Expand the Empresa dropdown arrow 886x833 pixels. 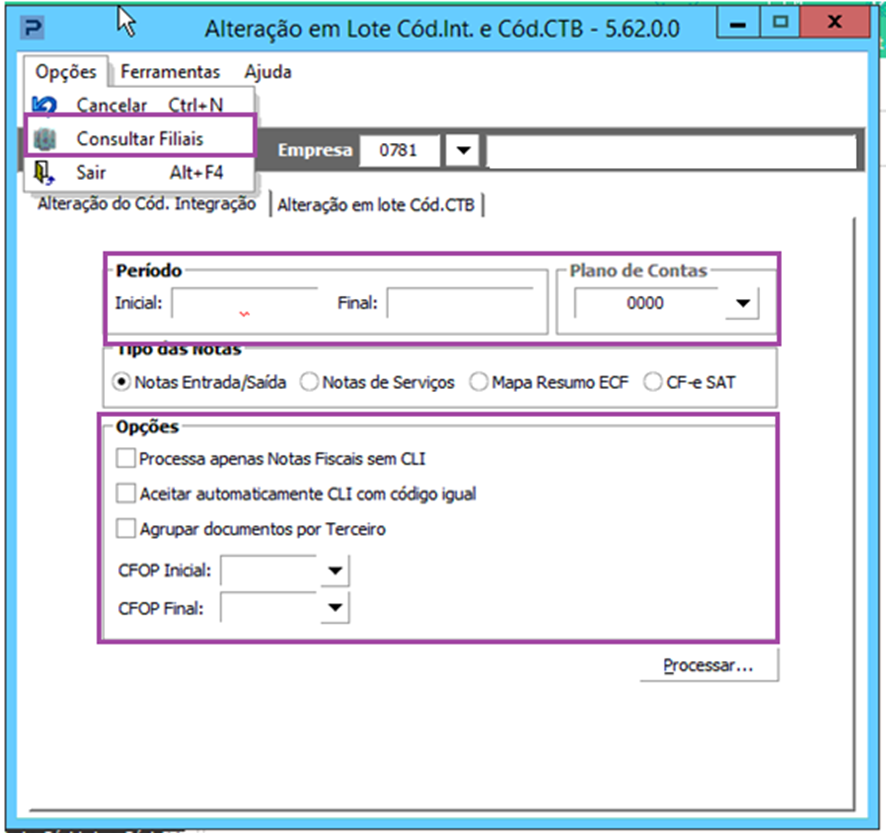tap(463, 150)
